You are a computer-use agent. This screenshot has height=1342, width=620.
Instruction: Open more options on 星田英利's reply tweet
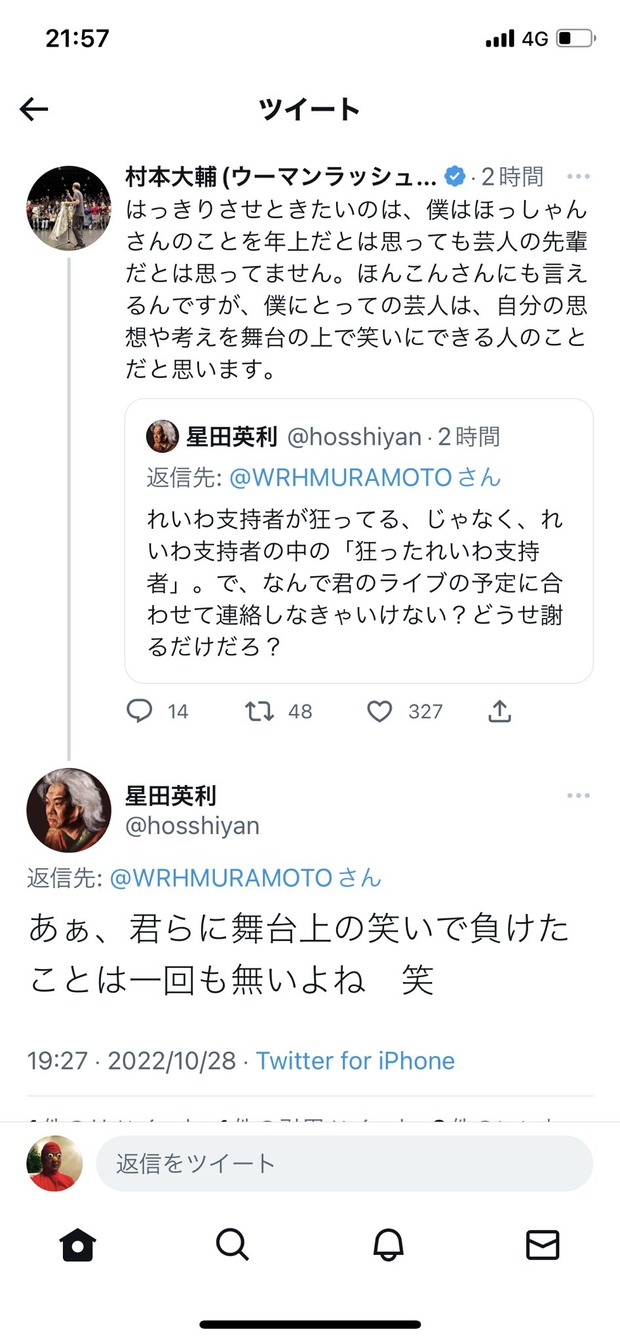pos(579,796)
